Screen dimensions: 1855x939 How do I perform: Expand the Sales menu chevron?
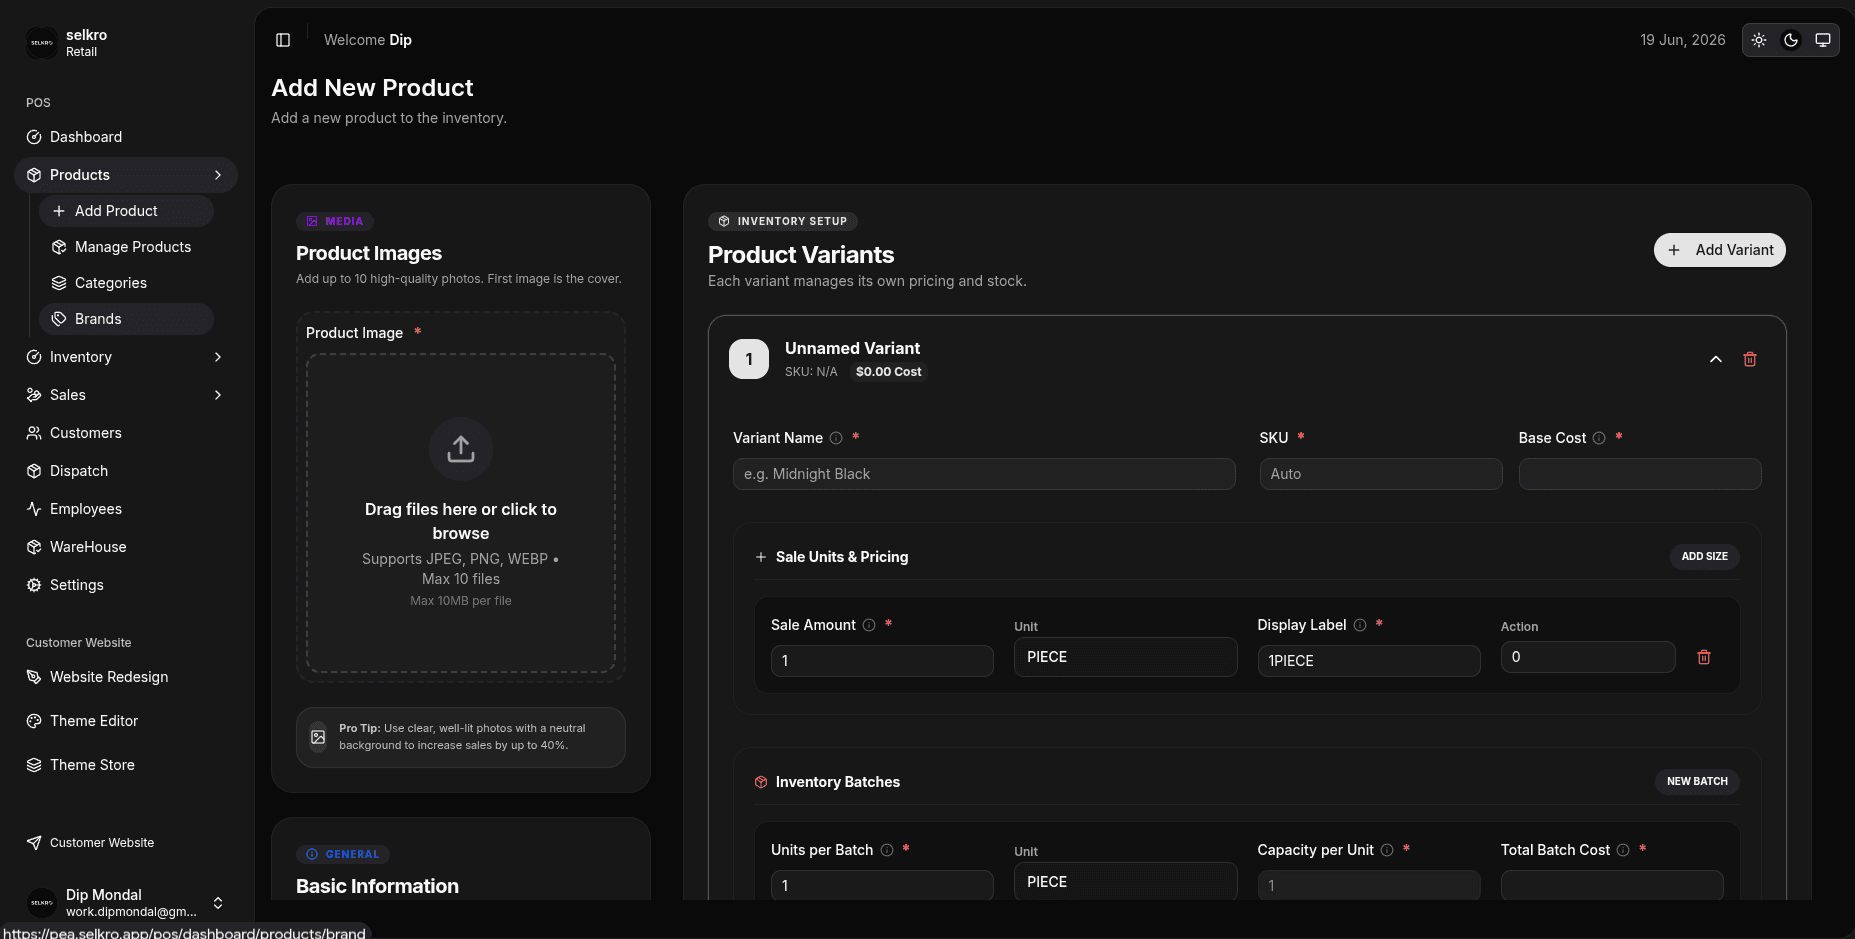pyautogui.click(x=218, y=395)
